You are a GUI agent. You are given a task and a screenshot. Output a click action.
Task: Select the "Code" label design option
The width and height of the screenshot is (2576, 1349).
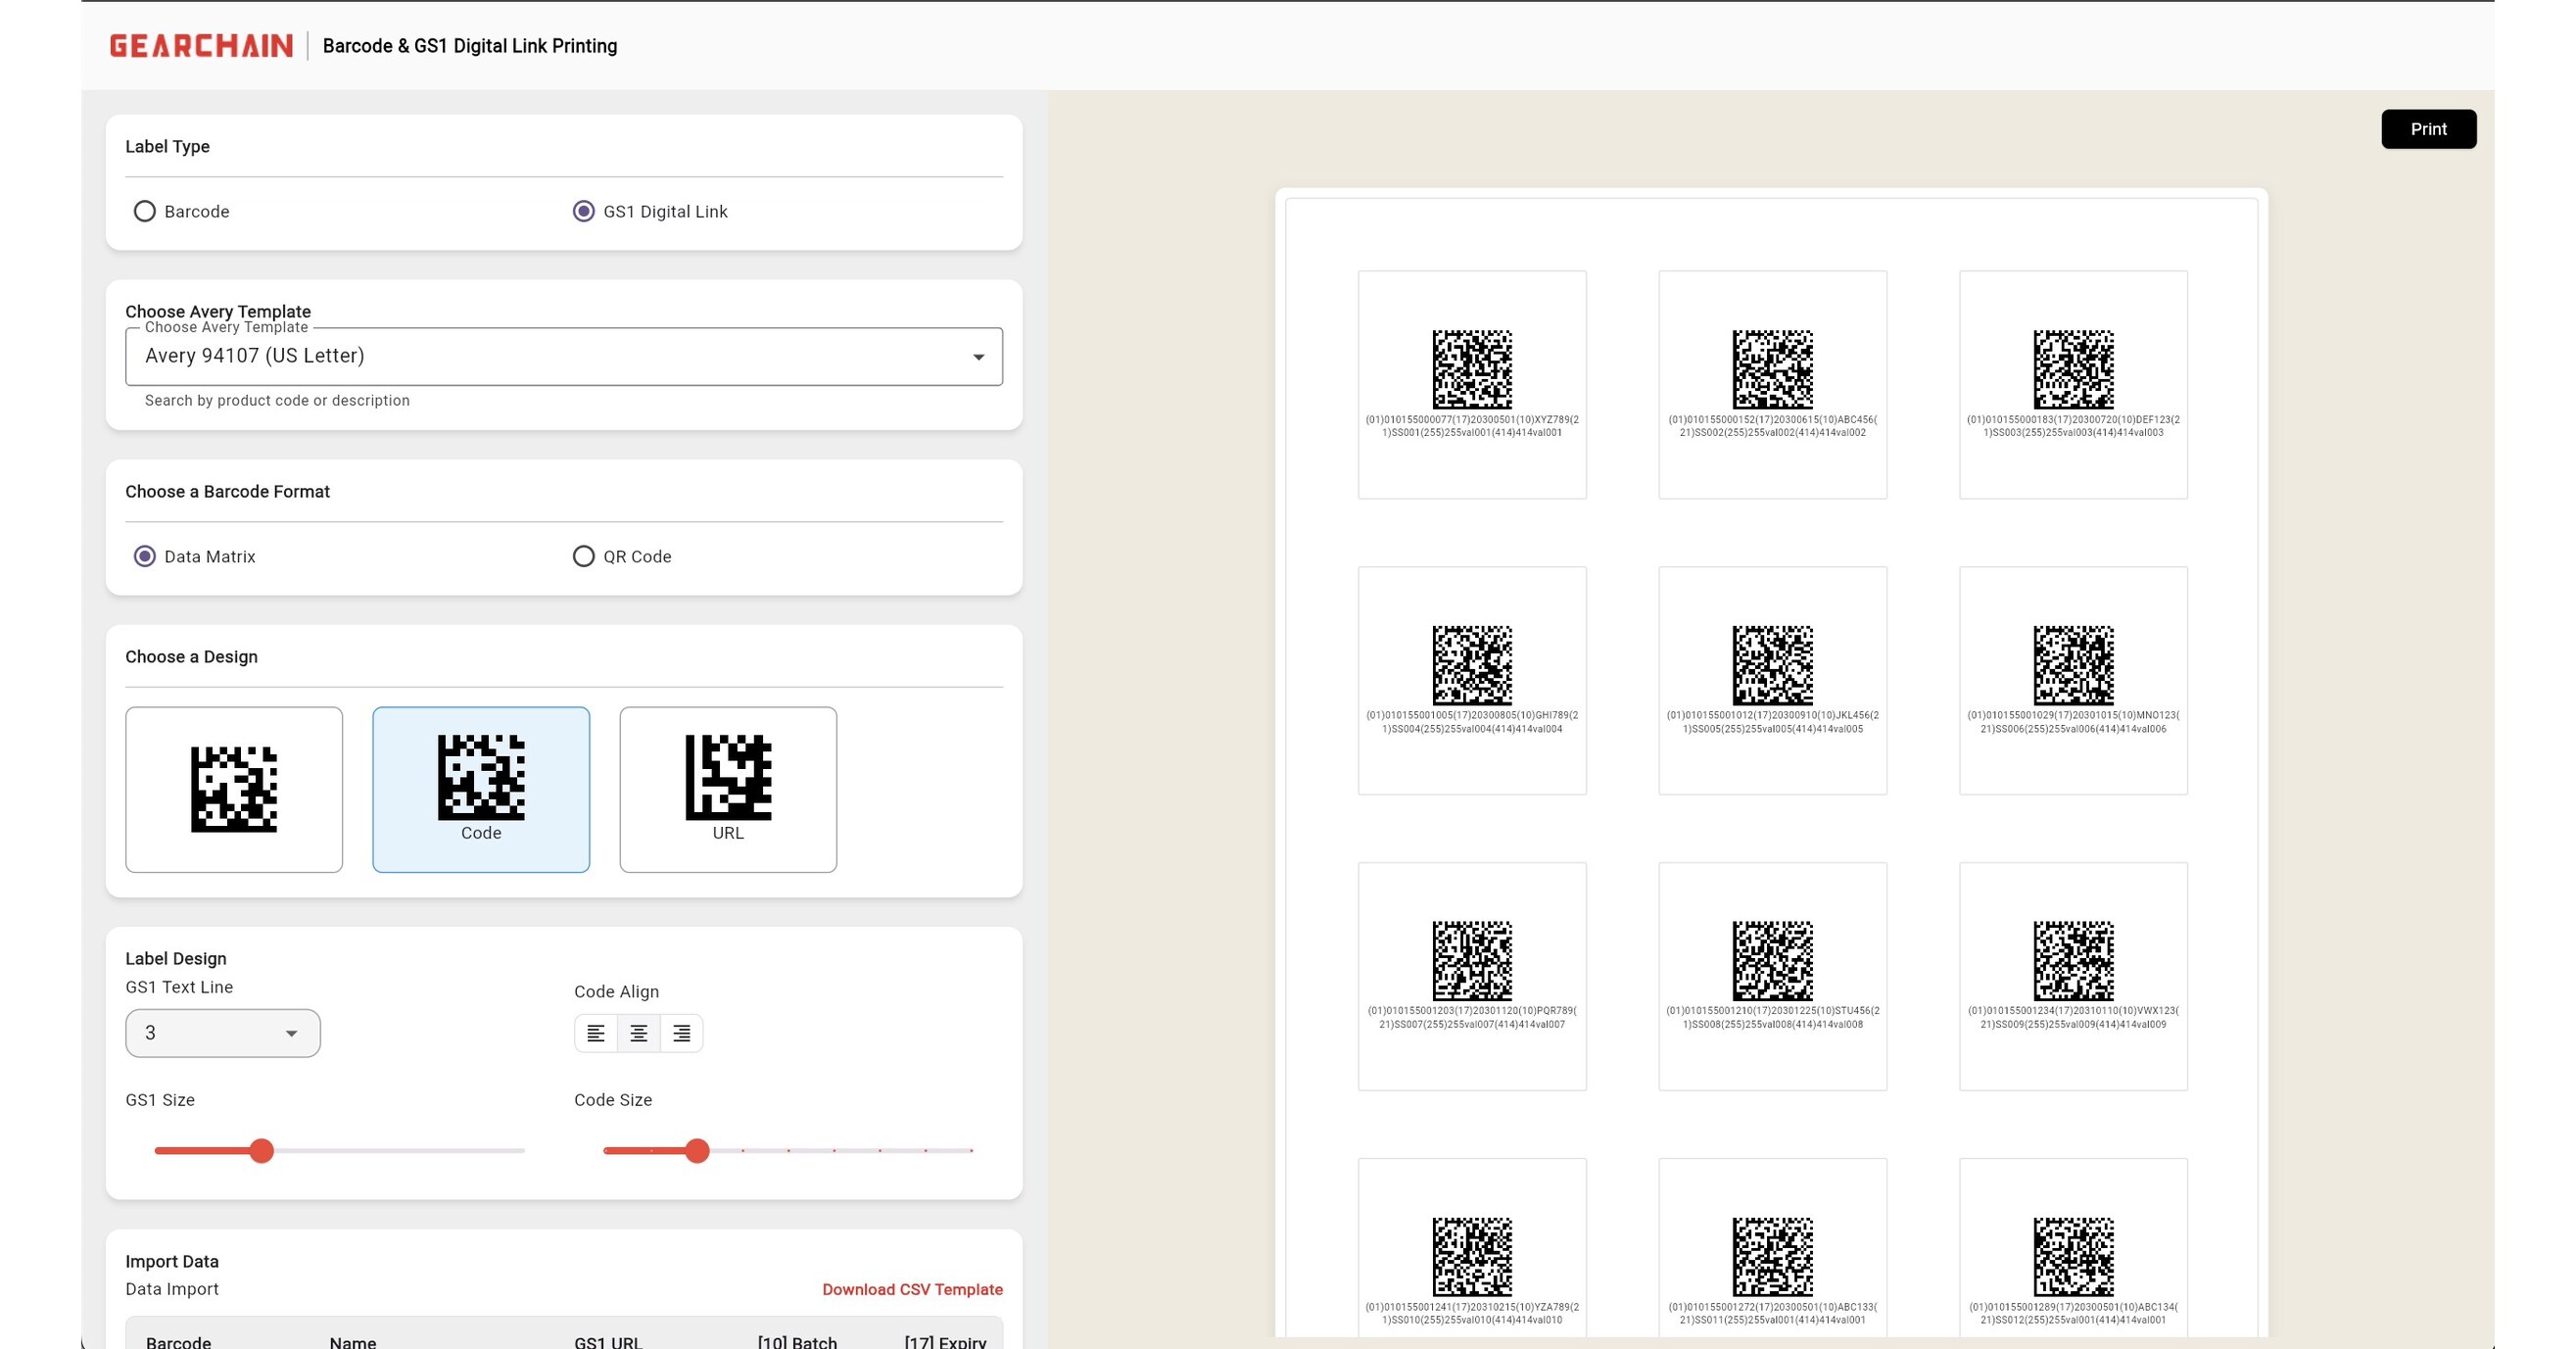coord(481,789)
